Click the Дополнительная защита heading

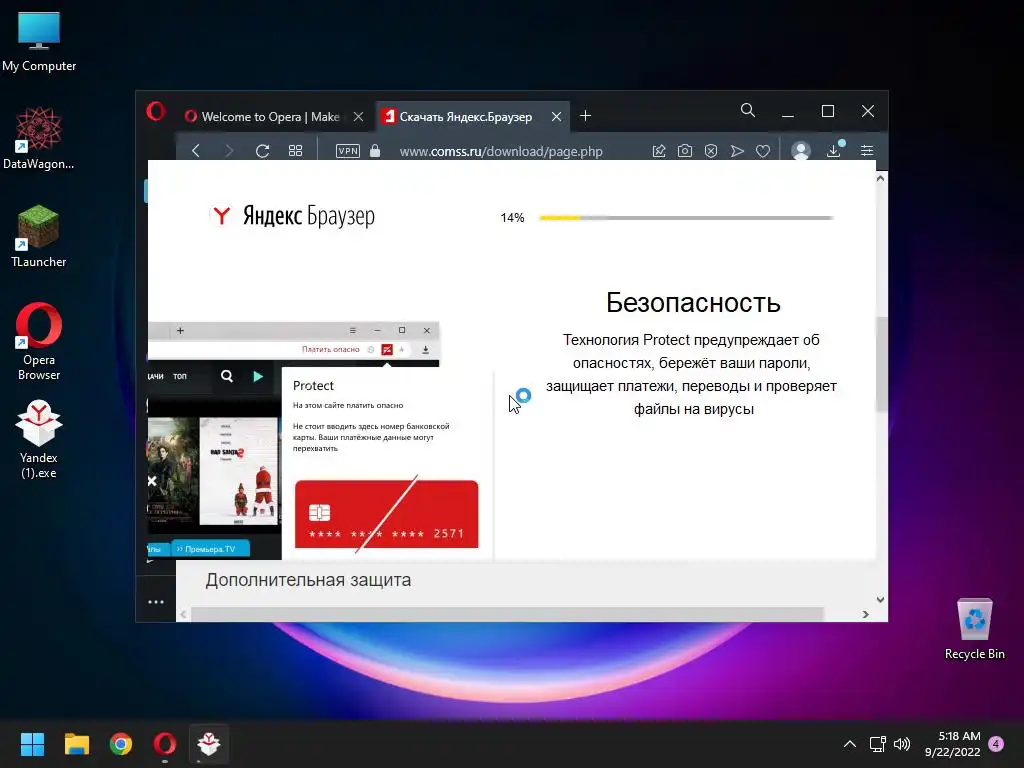[x=308, y=580]
